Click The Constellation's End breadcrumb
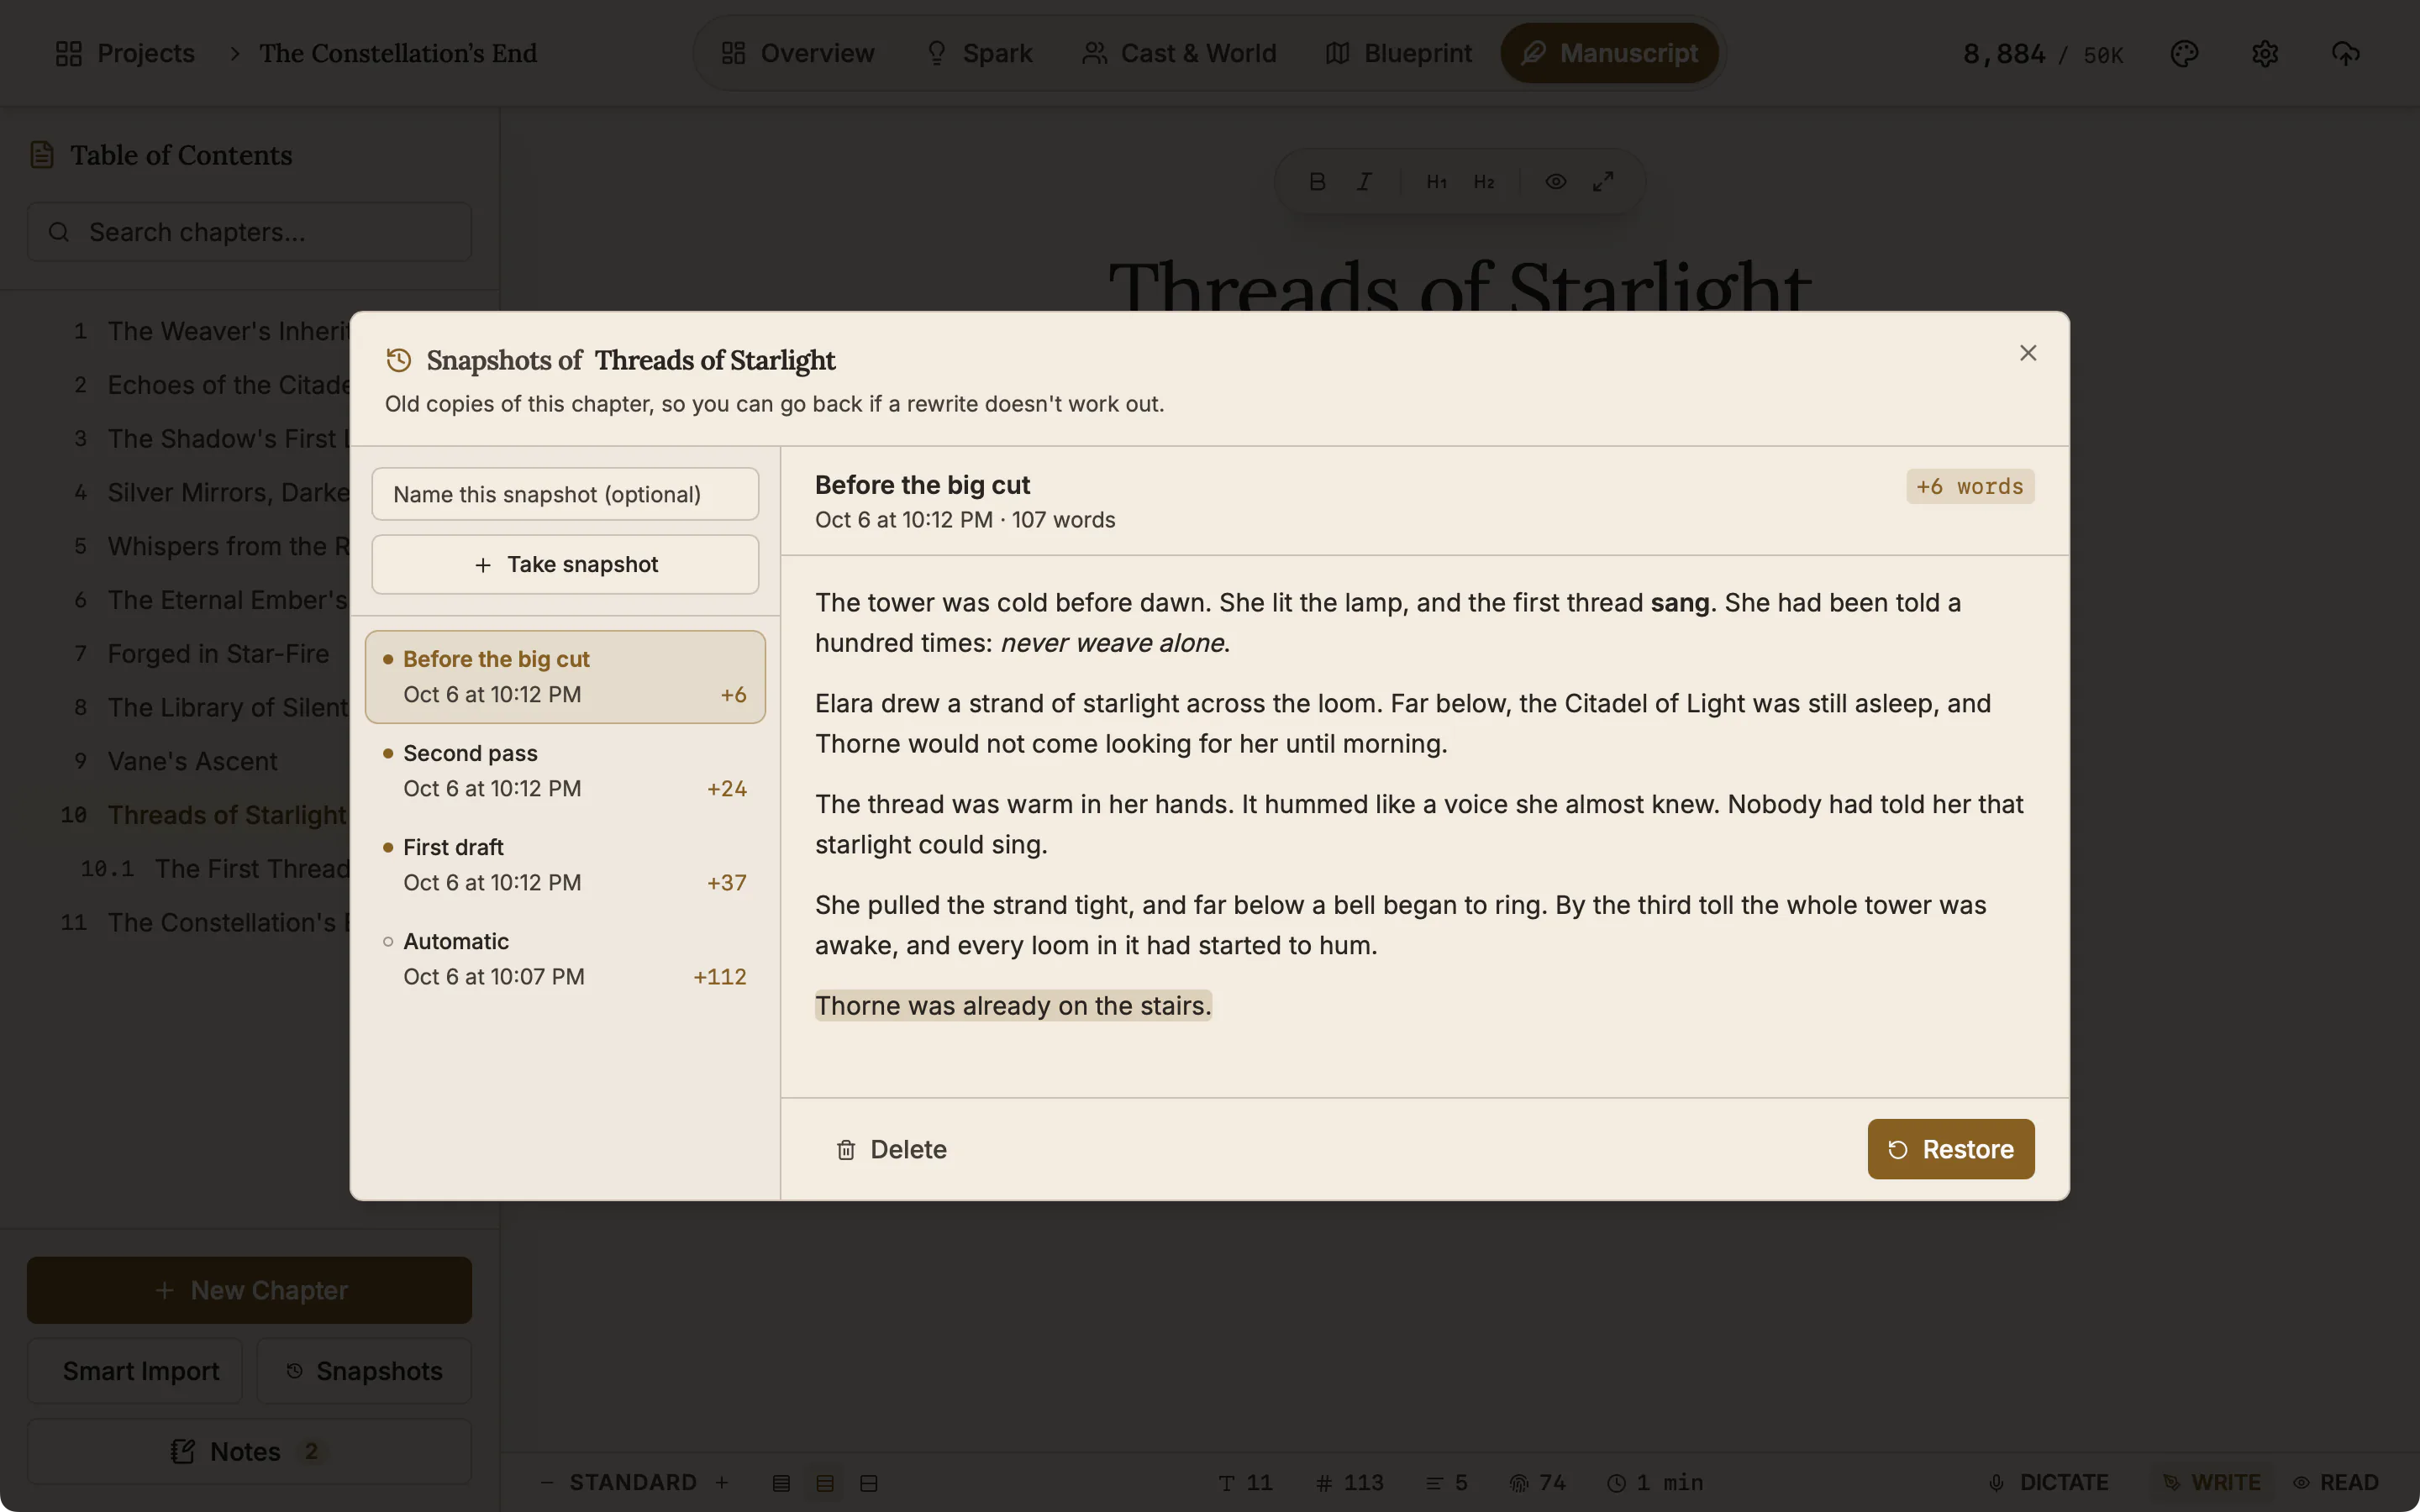 398,53
